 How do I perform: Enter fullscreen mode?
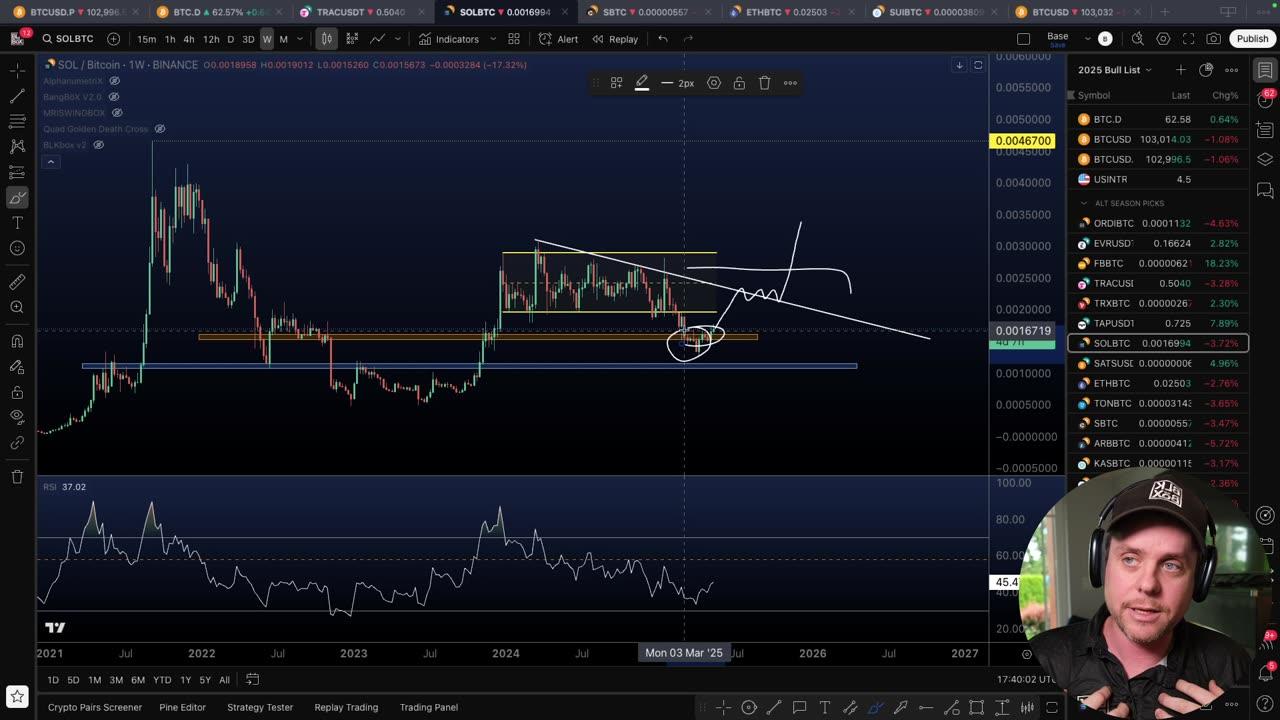click(x=1188, y=39)
